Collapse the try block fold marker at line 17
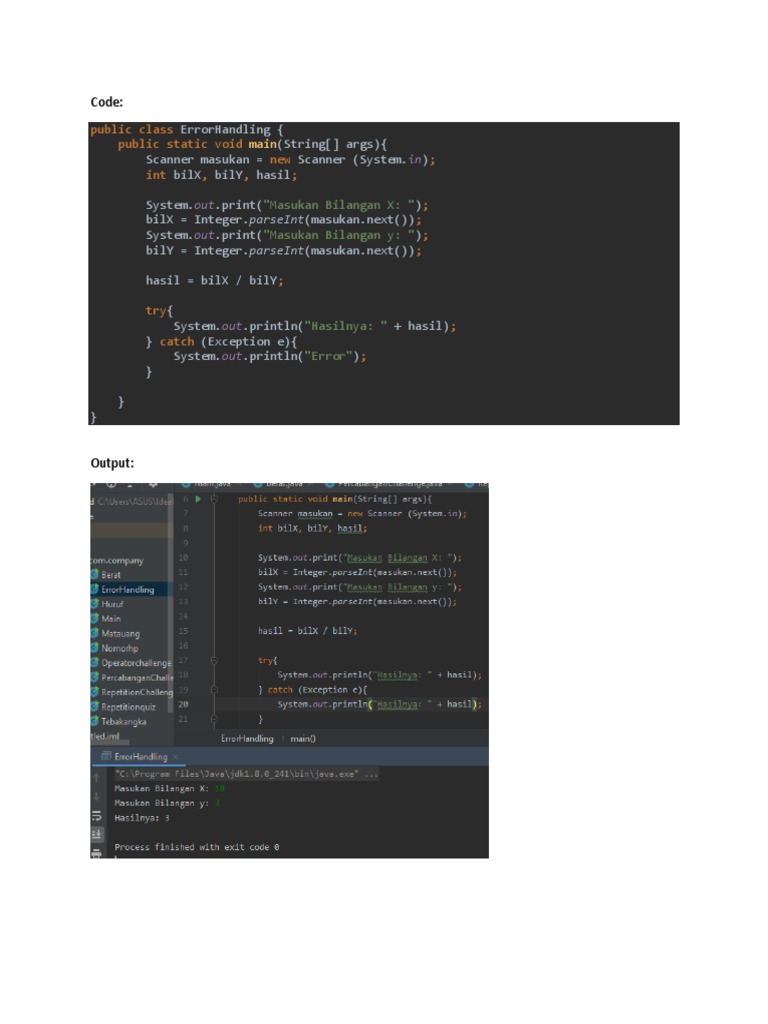Image resolution: width=768 pixels, height=1024 pixels. (214, 660)
